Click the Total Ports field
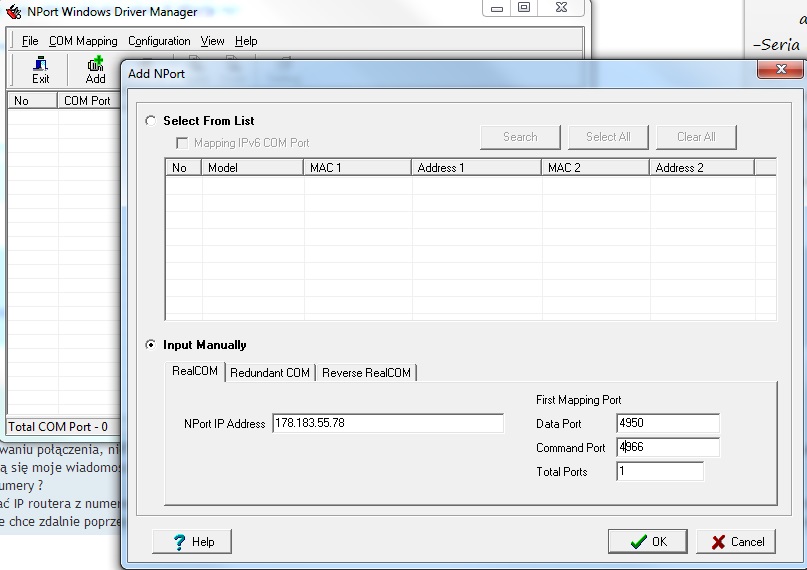 tap(660, 471)
